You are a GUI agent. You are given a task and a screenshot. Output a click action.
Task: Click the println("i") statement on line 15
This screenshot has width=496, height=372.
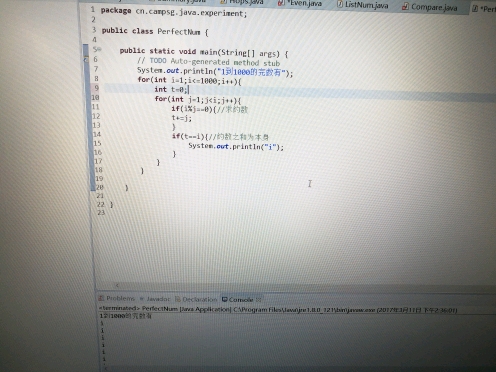(236, 146)
